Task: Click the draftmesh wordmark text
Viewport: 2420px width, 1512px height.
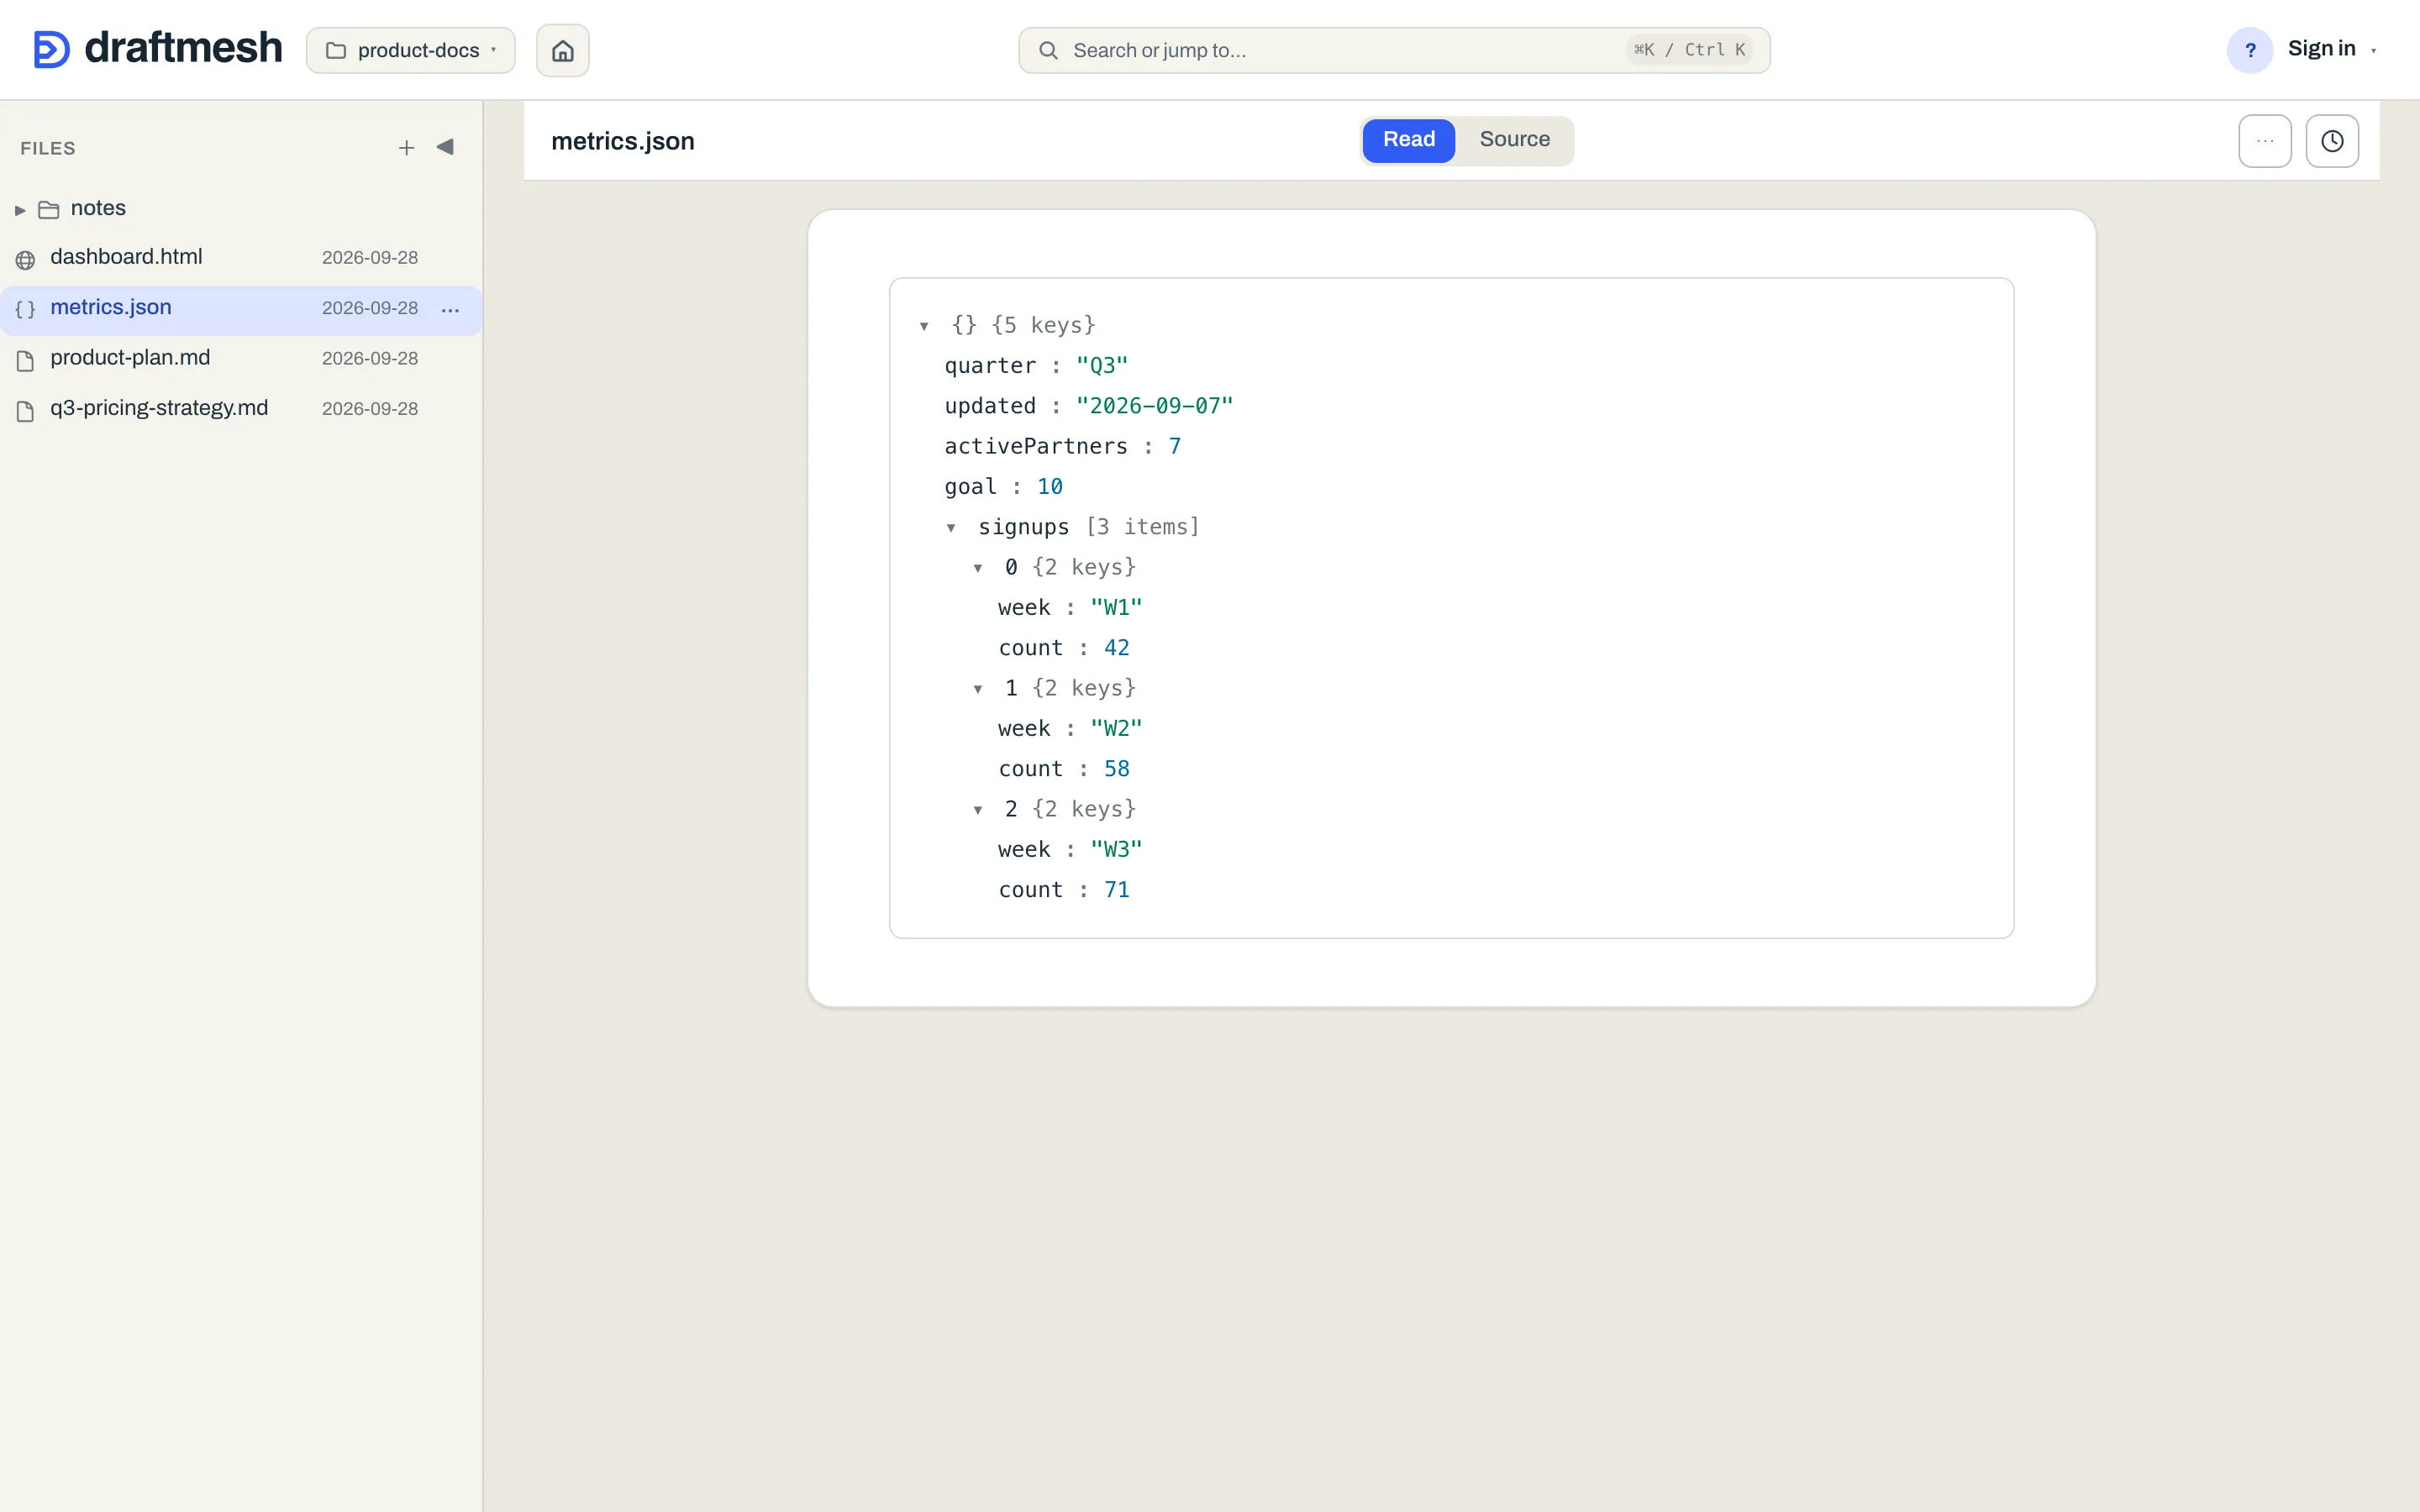Action: (183, 48)
